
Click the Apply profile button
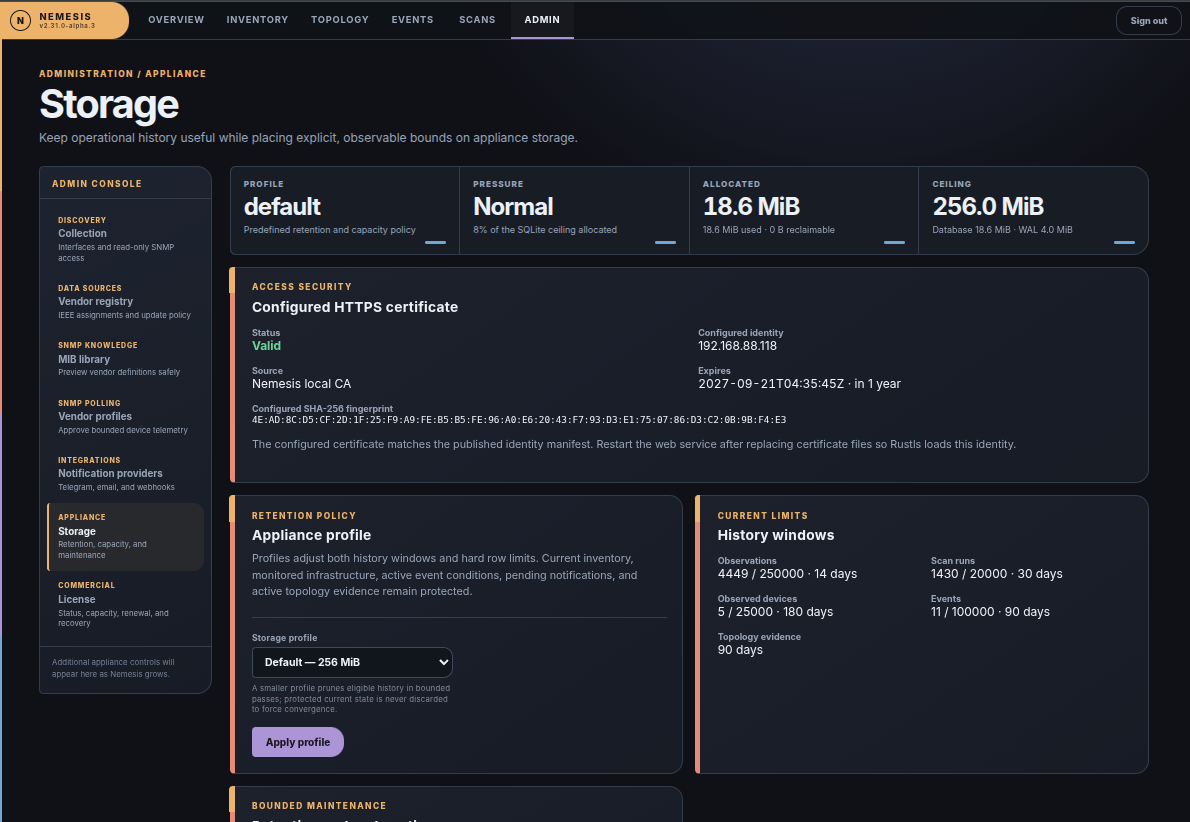298,742
